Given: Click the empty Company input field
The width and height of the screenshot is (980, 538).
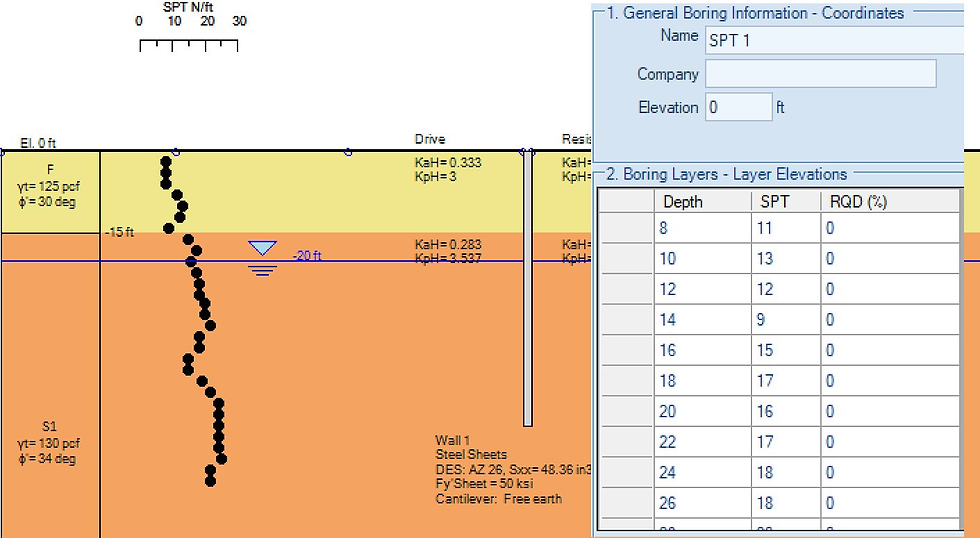Looking at the screenshot, I should pyautogui.click(x=820, y=74).
